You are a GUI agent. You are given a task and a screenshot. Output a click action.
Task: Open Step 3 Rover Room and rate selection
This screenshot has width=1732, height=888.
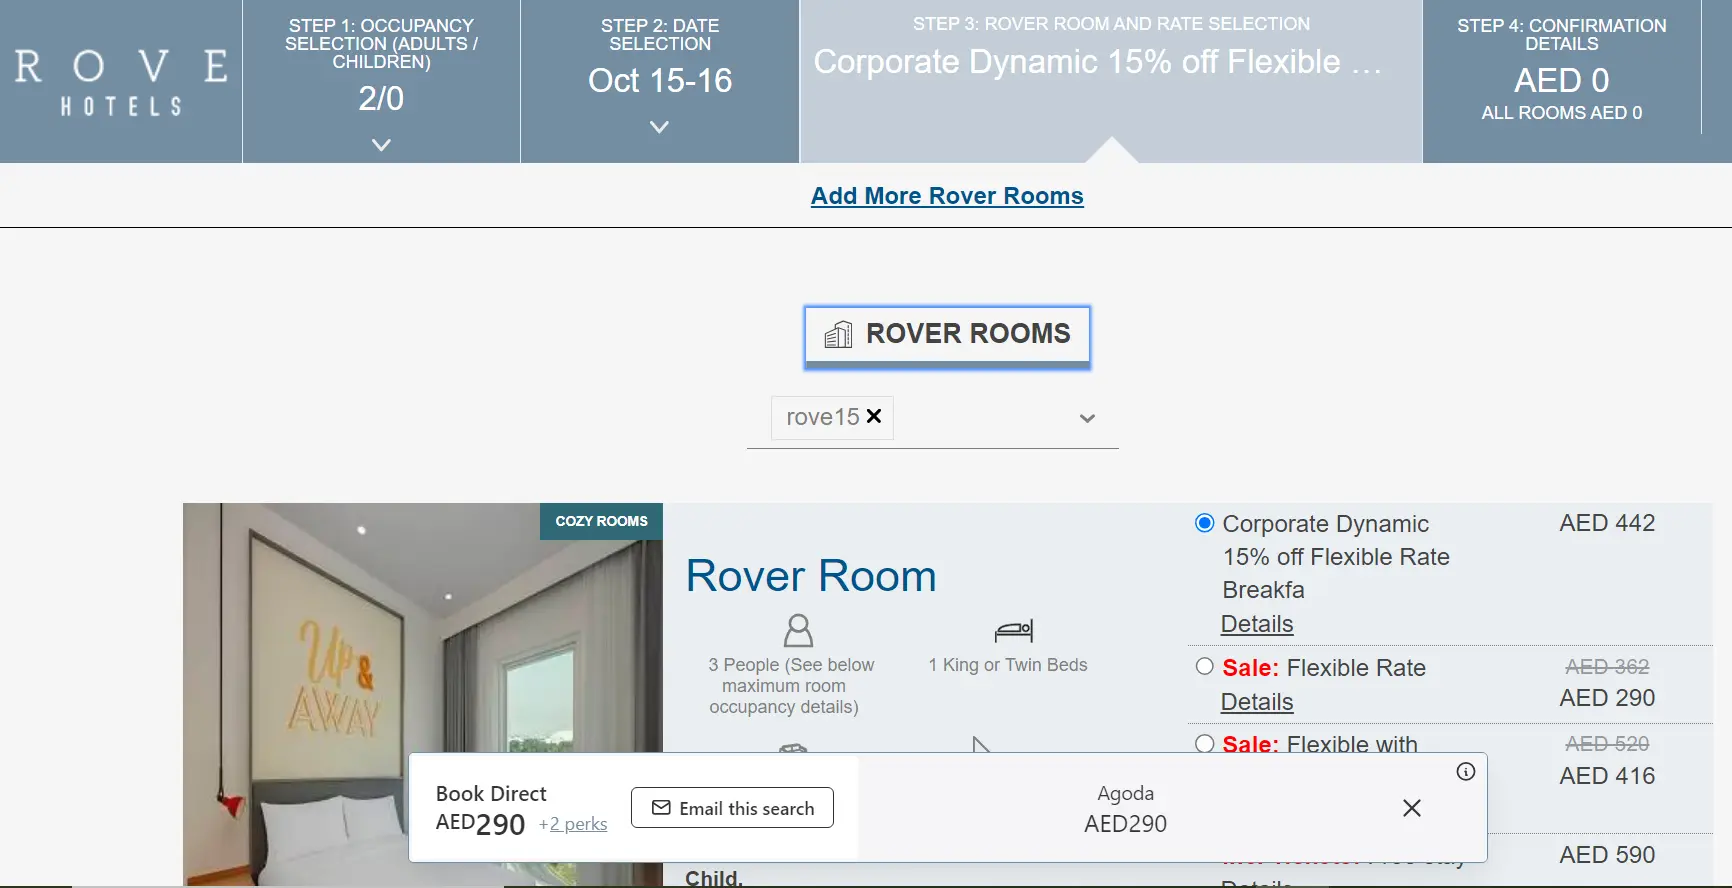(x=1111, y=81)
